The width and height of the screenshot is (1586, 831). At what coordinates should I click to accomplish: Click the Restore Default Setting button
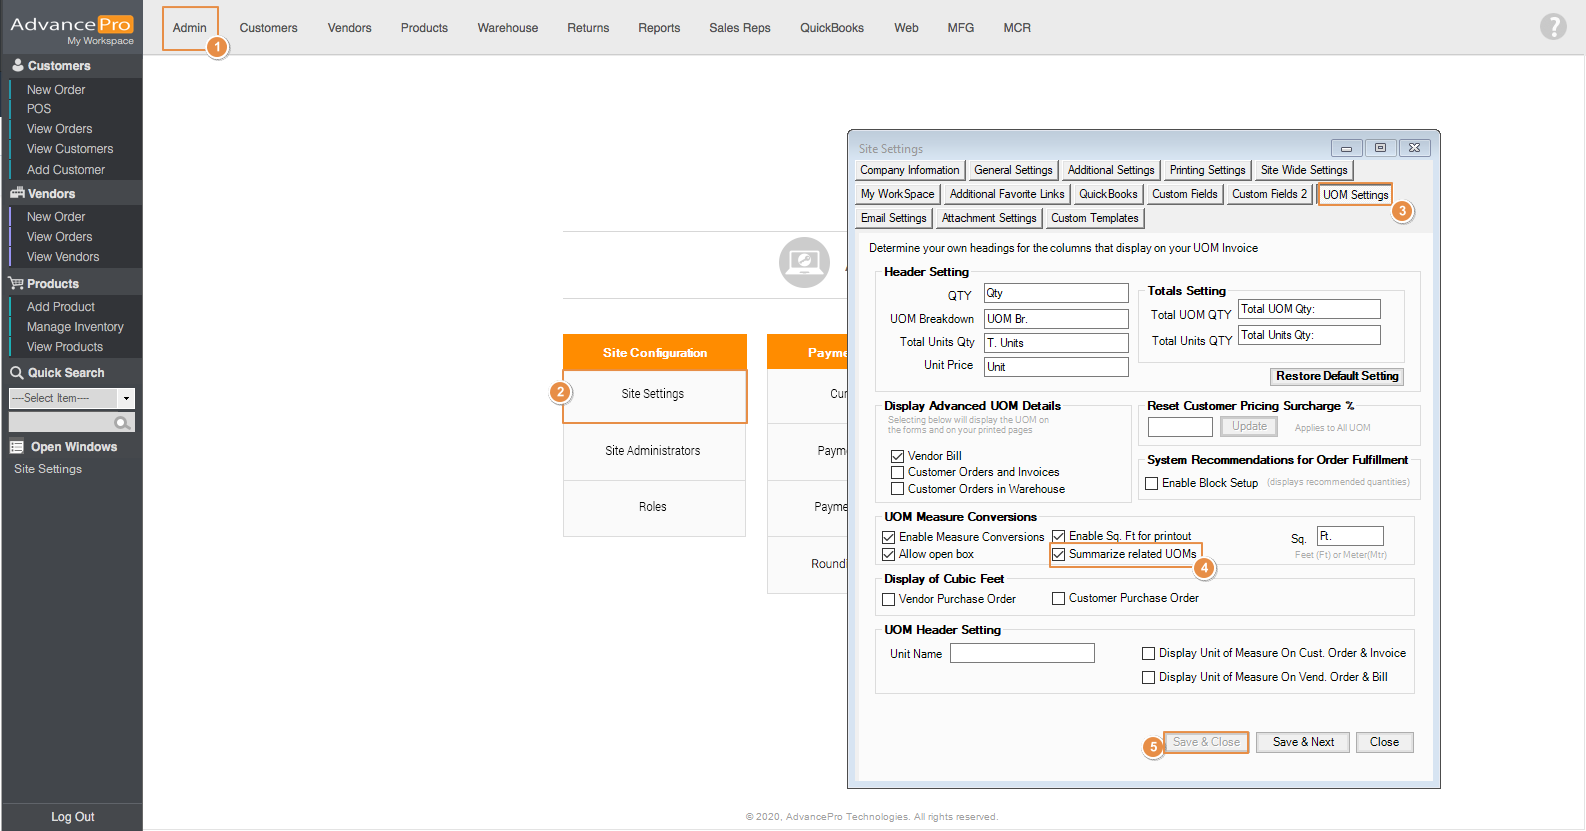(x=1337, y=376)
